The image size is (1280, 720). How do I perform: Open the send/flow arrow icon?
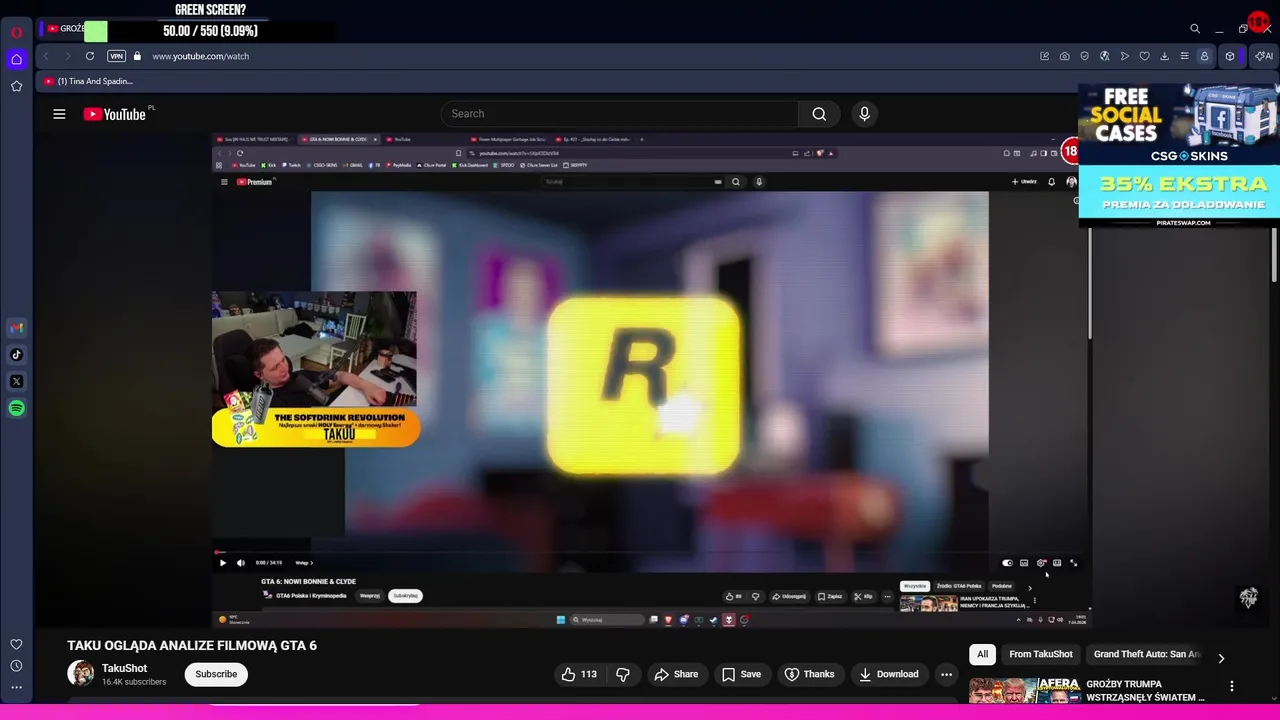pos(1124,56)
